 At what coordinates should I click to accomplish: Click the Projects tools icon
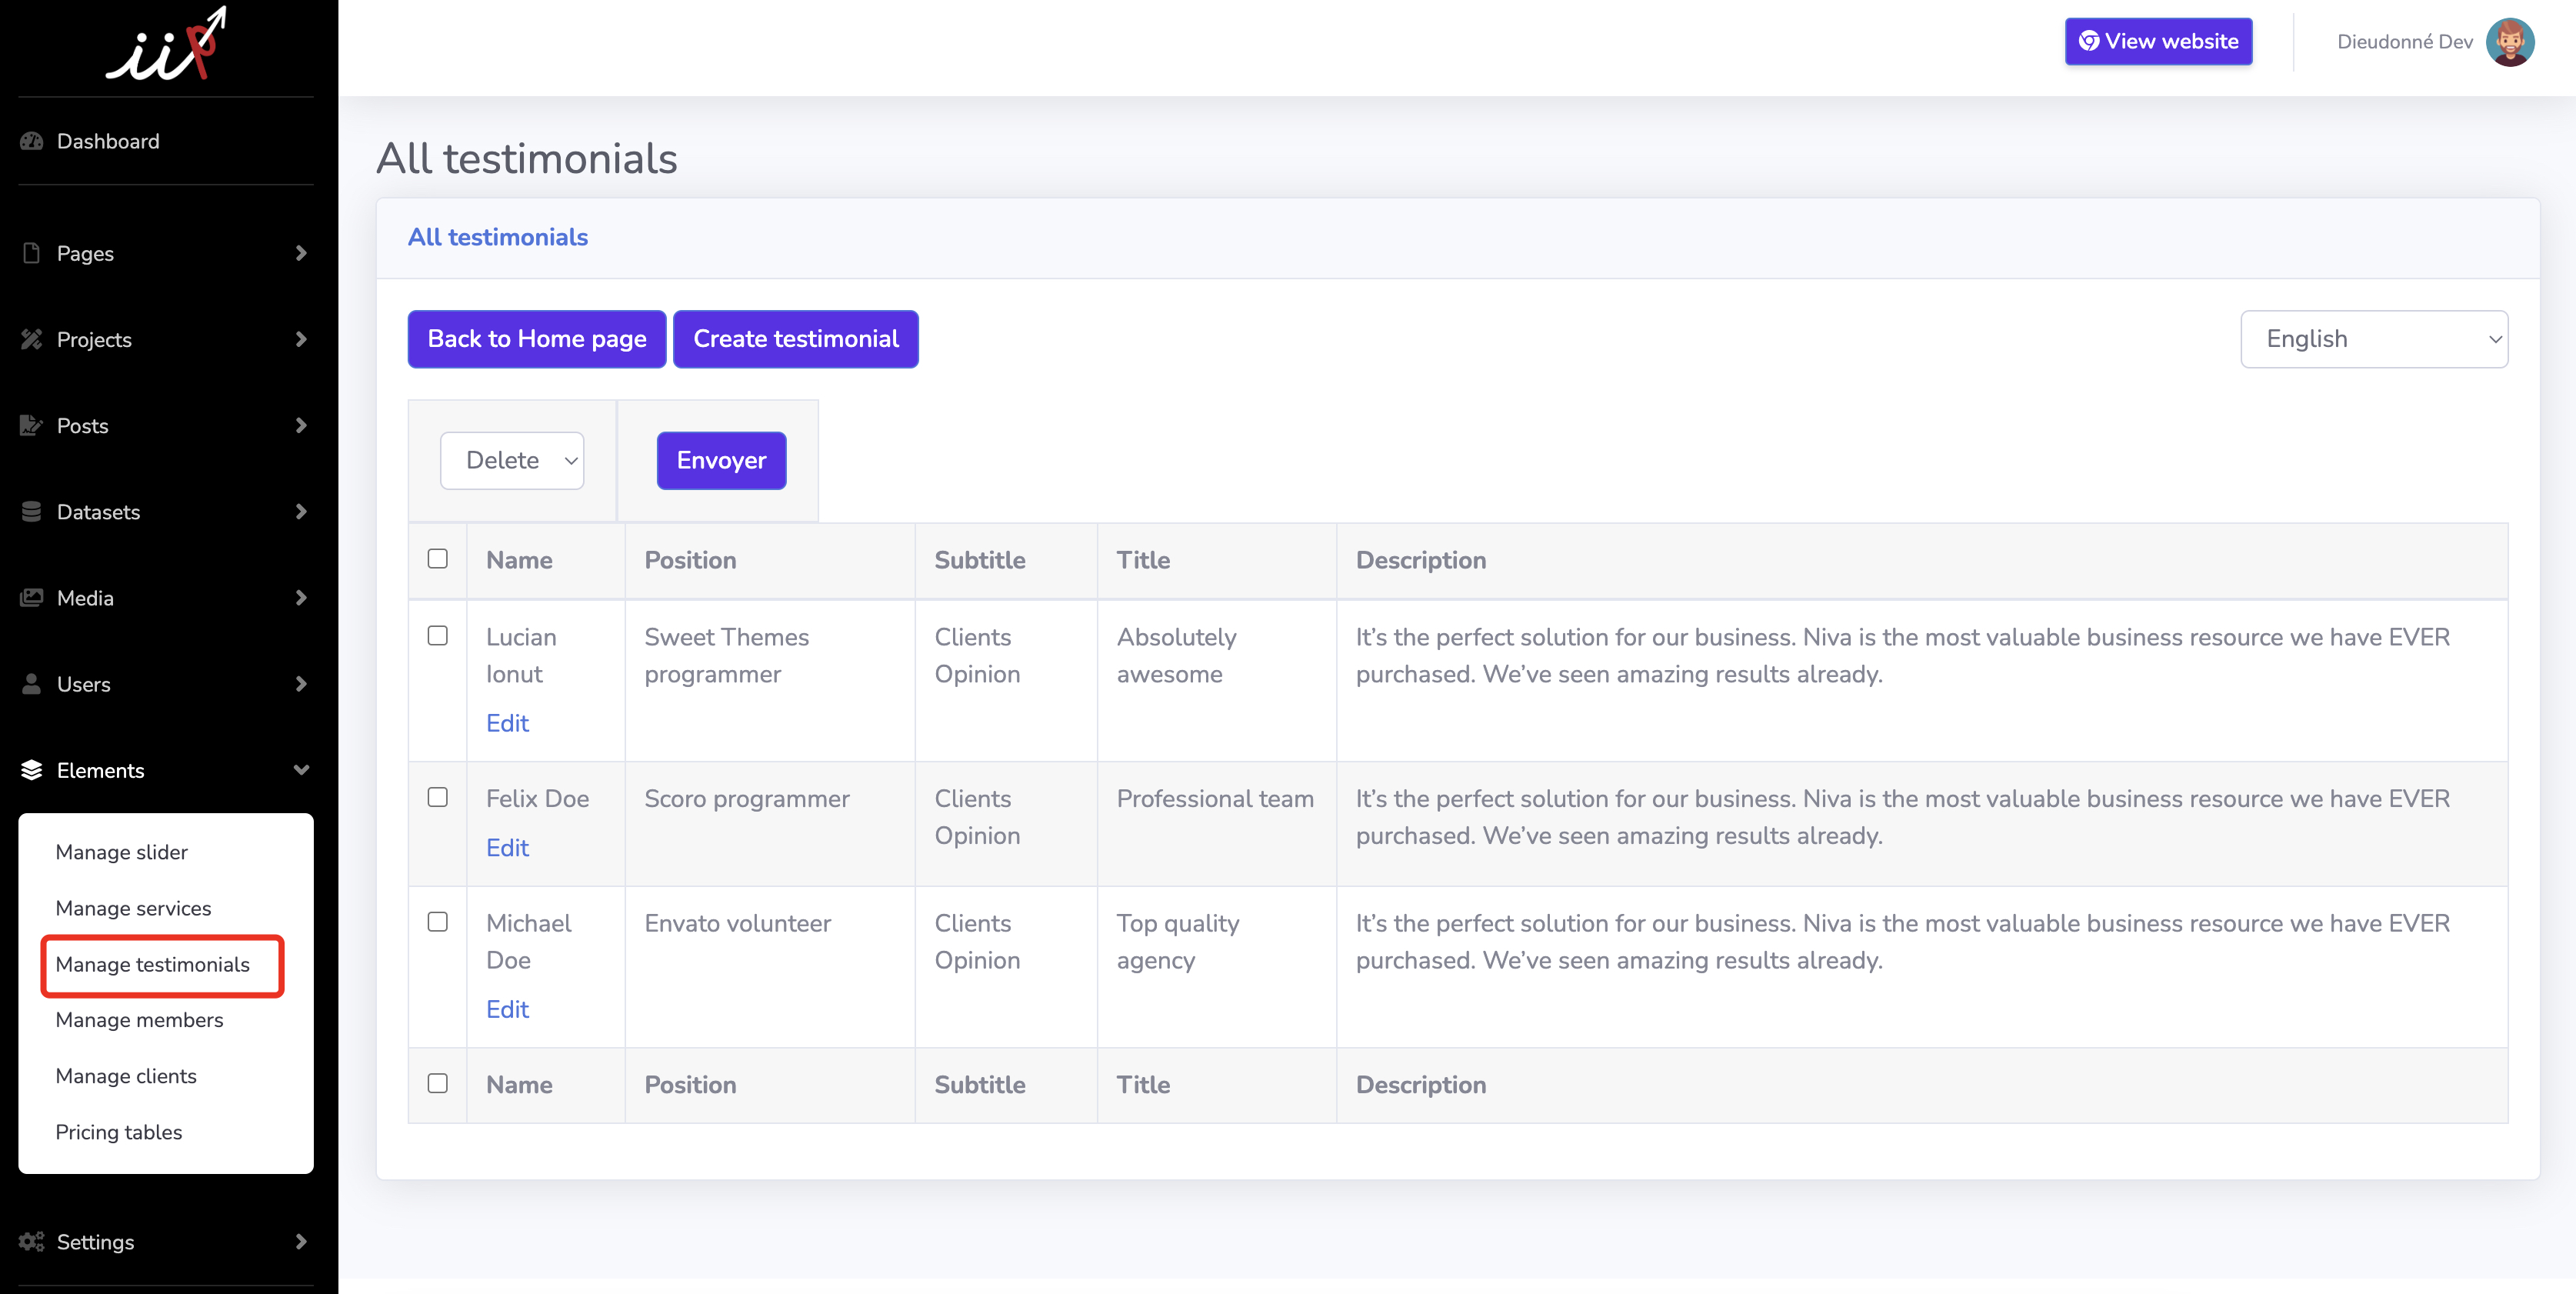tap(32, 339)
